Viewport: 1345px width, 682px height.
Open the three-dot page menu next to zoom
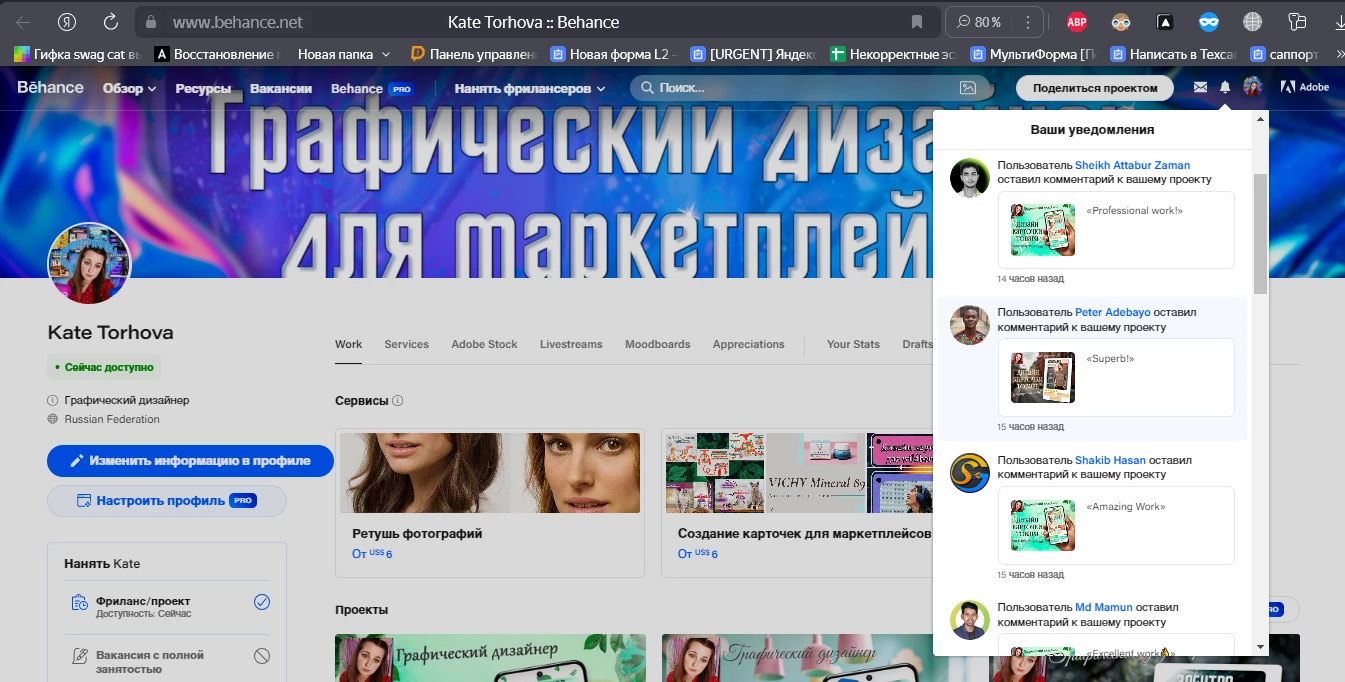click(x=1027, y=22)
